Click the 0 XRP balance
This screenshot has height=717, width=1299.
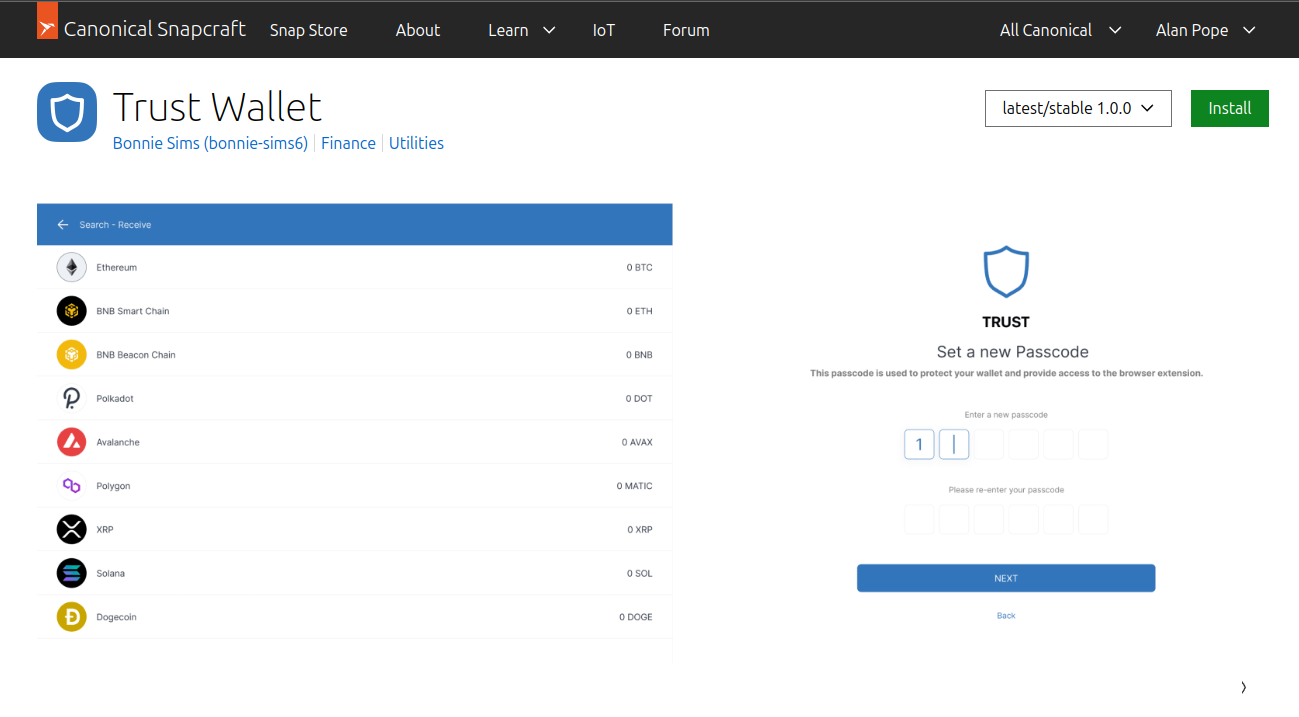coord(640,529)
